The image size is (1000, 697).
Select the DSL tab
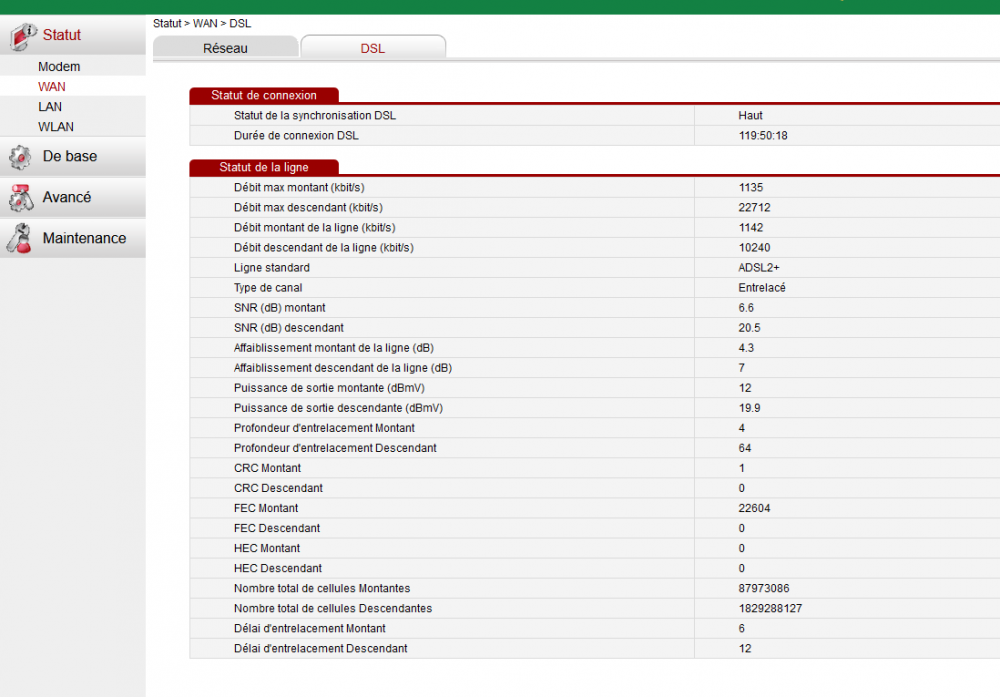click(372, 48)
